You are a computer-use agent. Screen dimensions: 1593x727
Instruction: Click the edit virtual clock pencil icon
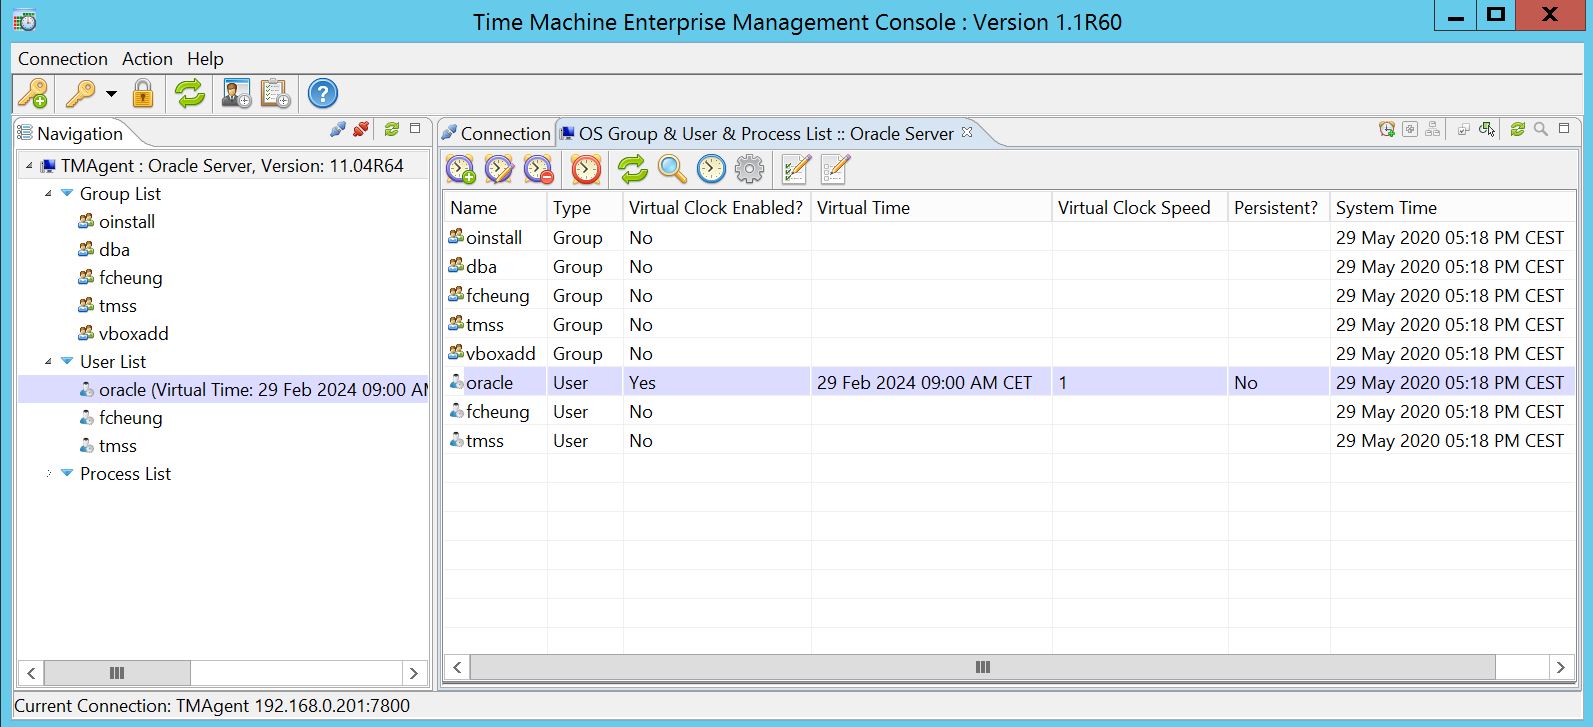(499, 170)
